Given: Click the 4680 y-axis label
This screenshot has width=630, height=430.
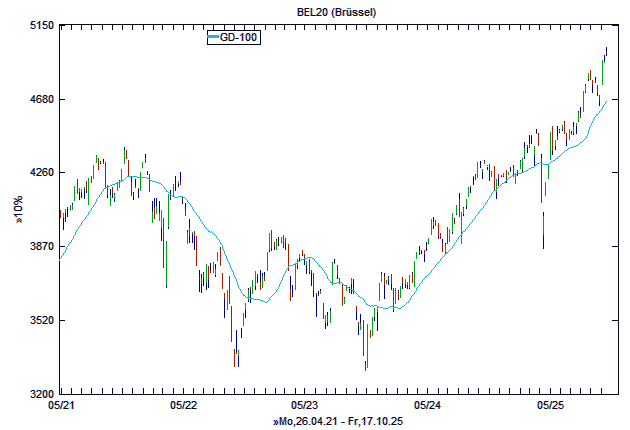Looking at the screenshot, I should coord(40,100).
